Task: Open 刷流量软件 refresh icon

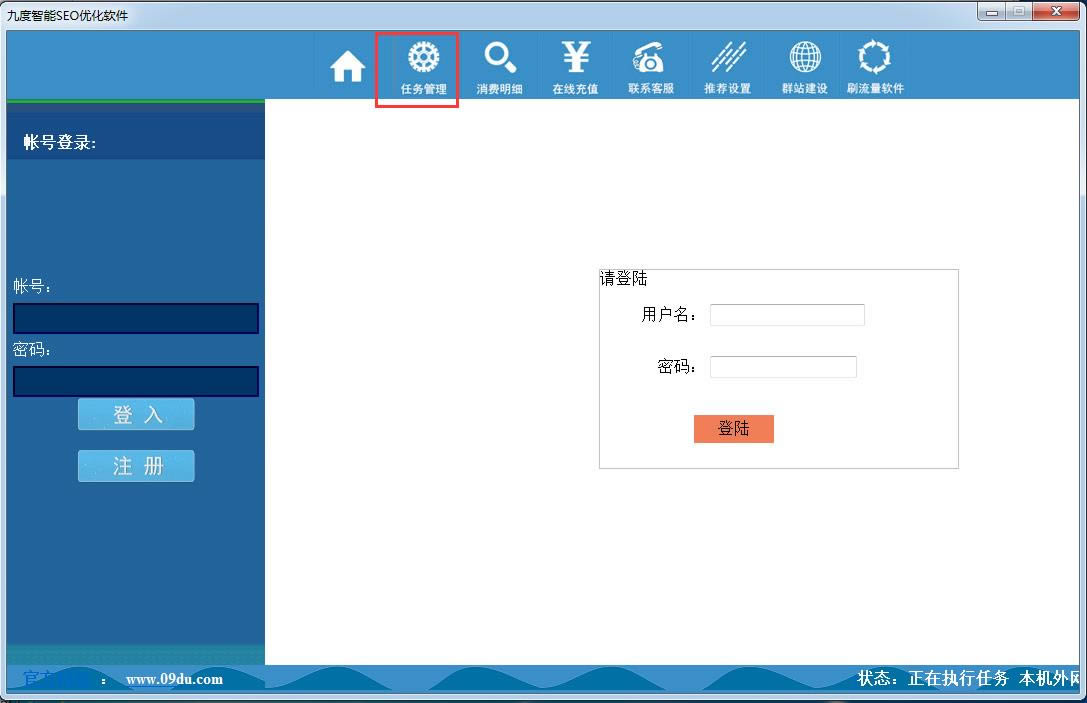Action: 875,68
